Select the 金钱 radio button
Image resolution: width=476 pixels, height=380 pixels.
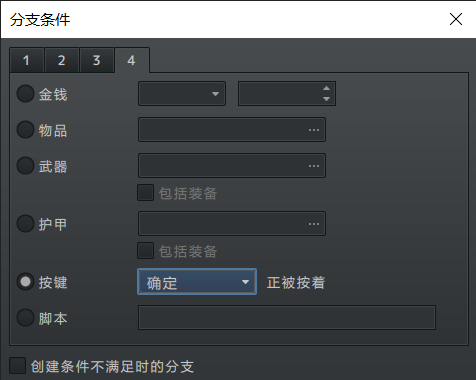pyautogui.click(x=26, y=94)
